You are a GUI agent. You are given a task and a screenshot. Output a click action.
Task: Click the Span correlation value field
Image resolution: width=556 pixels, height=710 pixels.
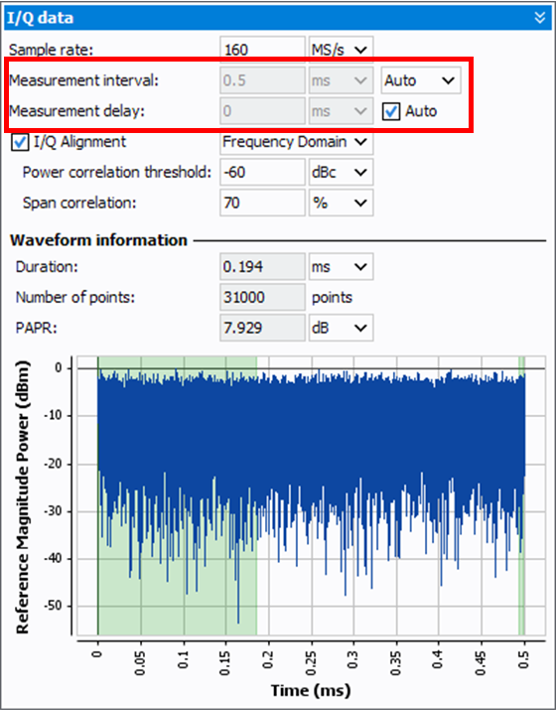click(x=263, y=203)
